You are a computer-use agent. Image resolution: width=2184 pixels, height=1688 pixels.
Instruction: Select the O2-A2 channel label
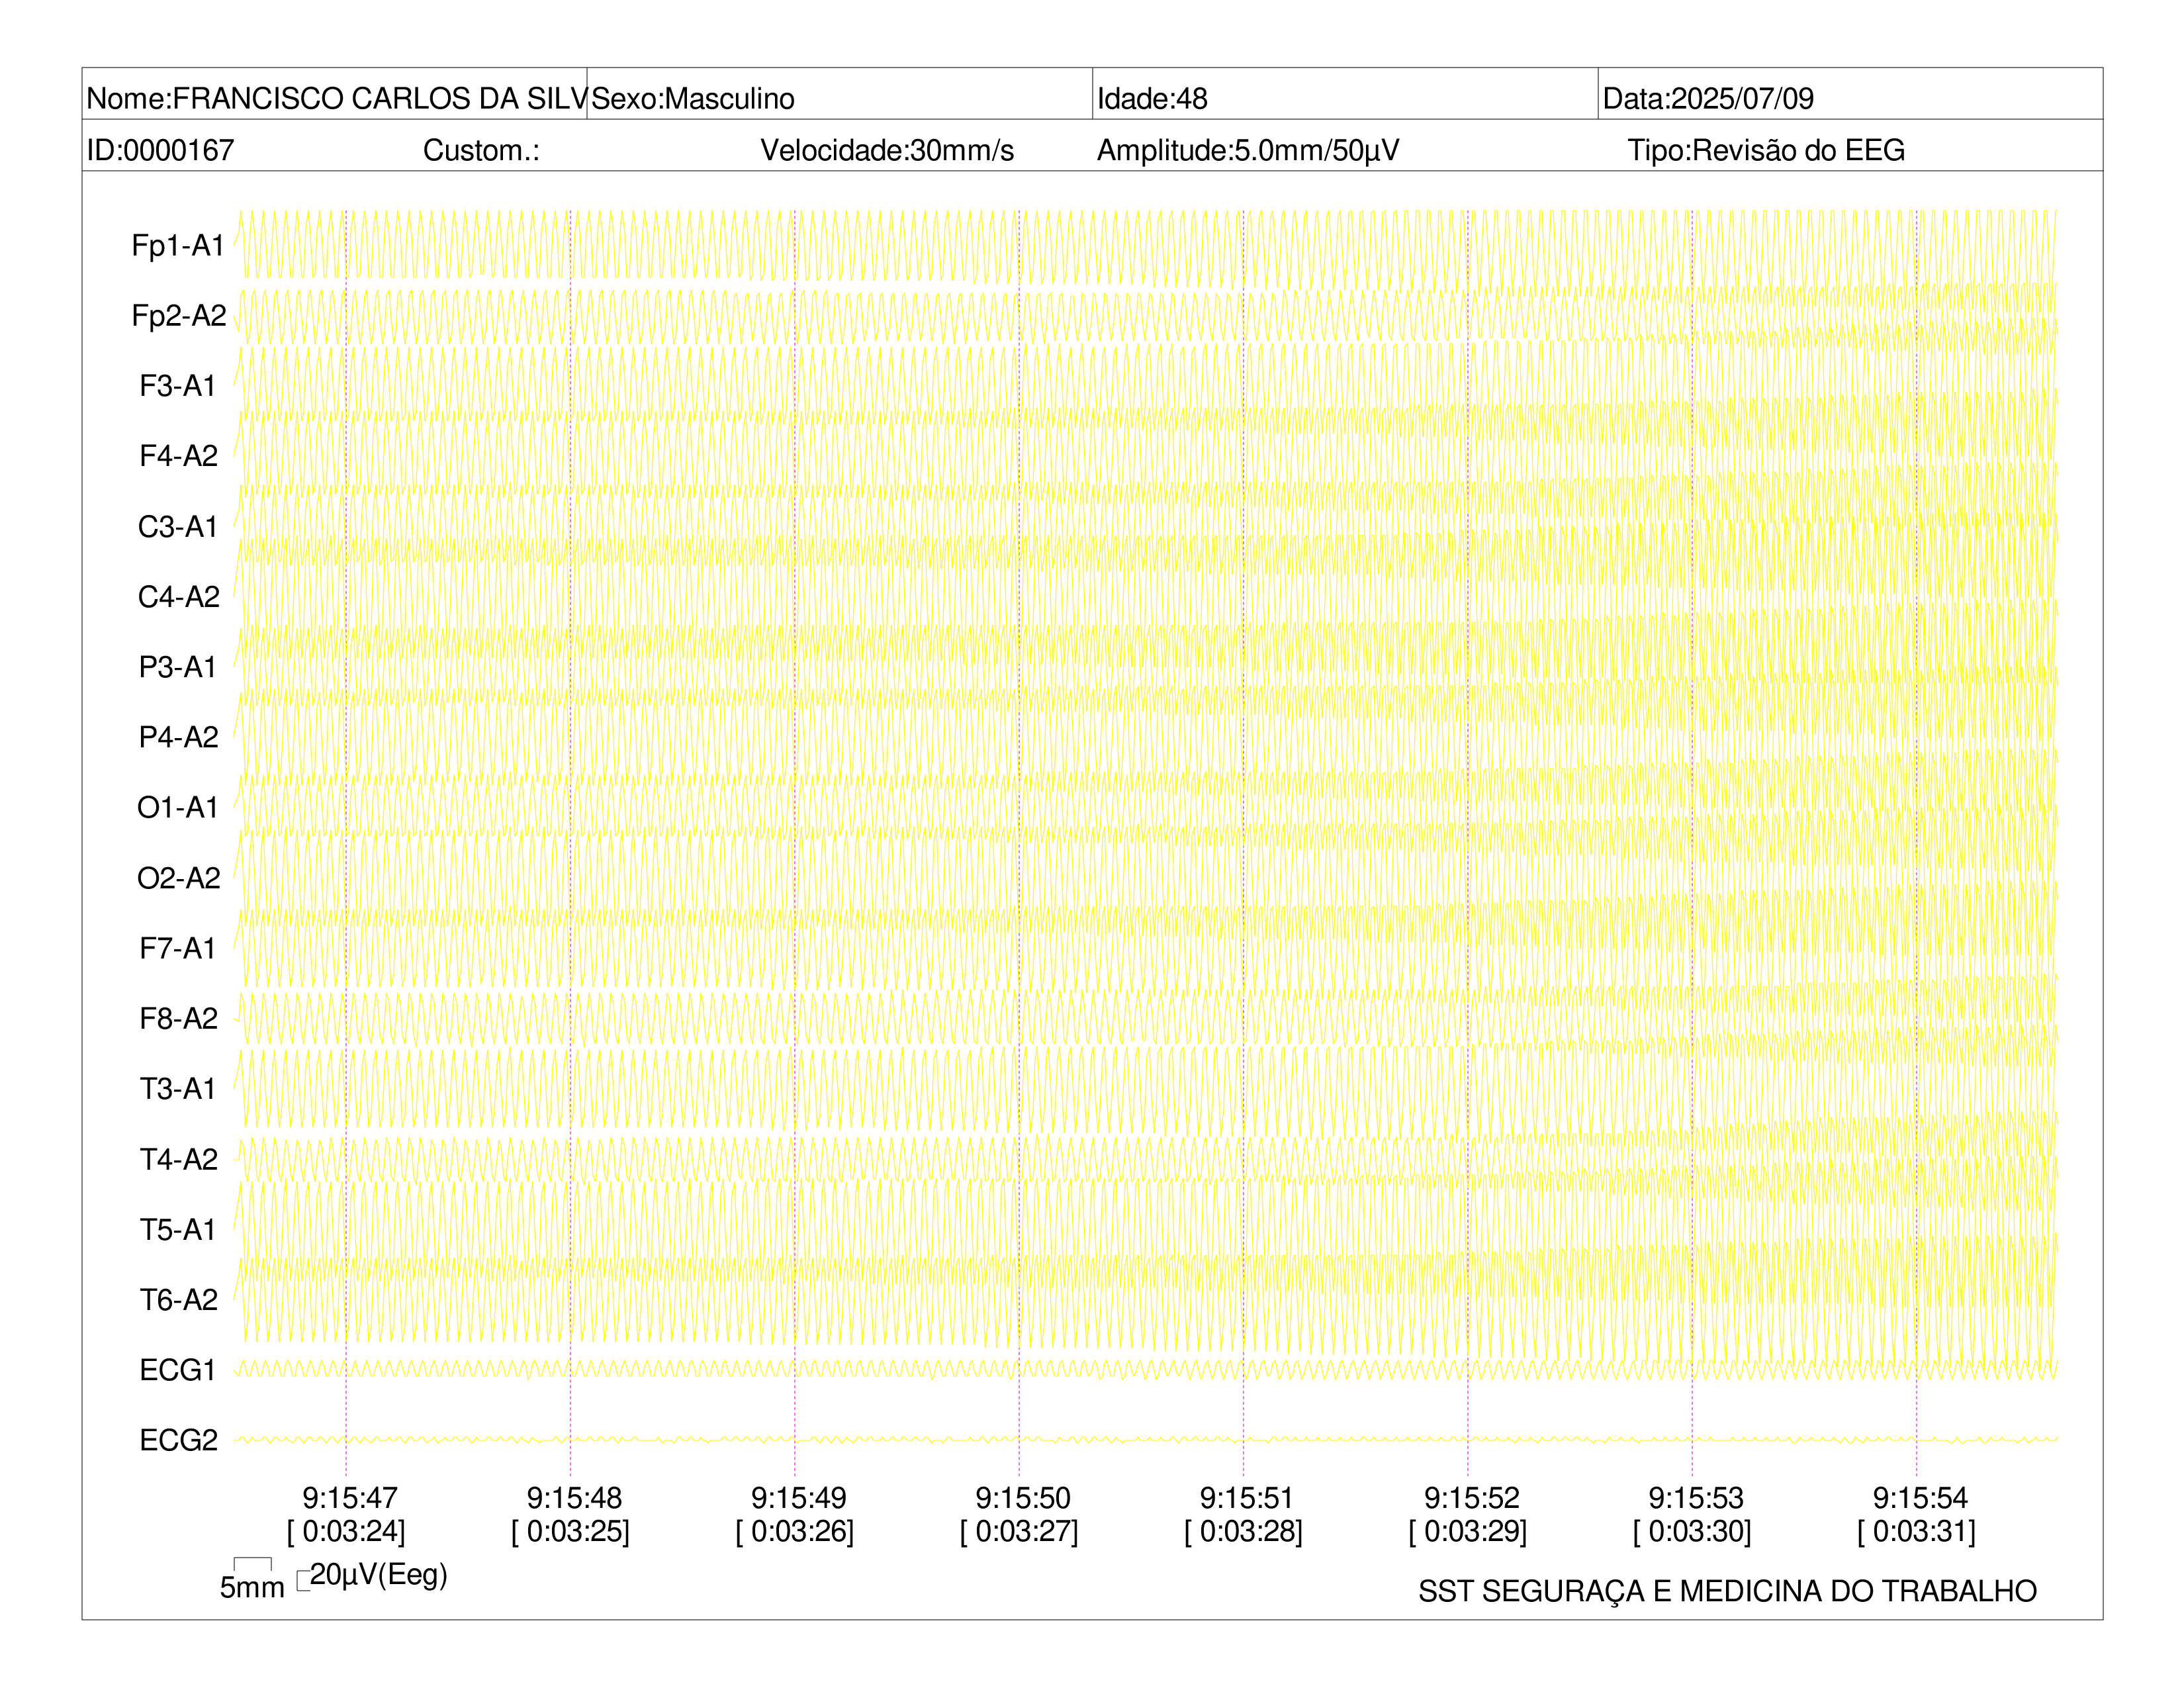click(x=178, y=878)
